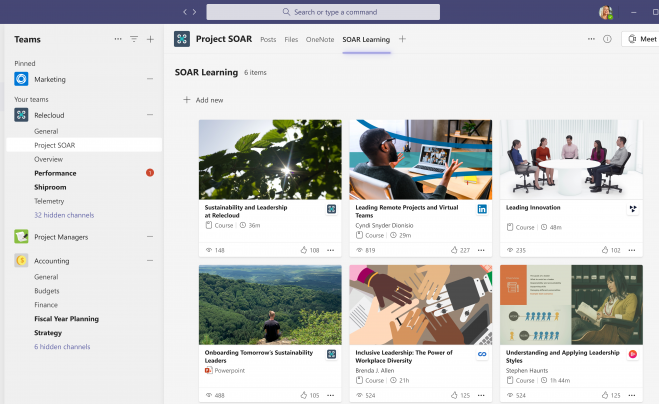659x404 pixels.
Task: Open the Leading Innovation meeting thumbnail
Action: point(571,159)
